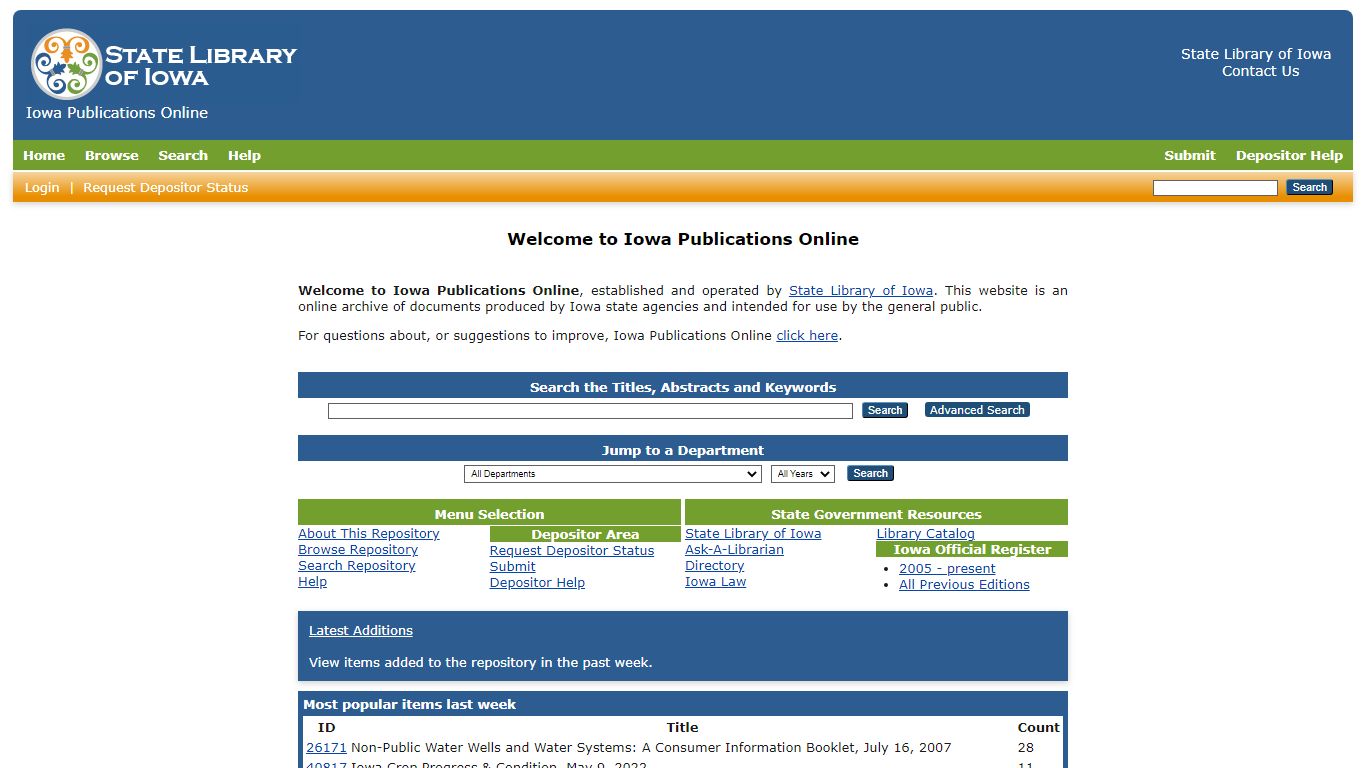Open the Contact Us link in header
Screen dimensions: 1366x768
pos(1260,71)
